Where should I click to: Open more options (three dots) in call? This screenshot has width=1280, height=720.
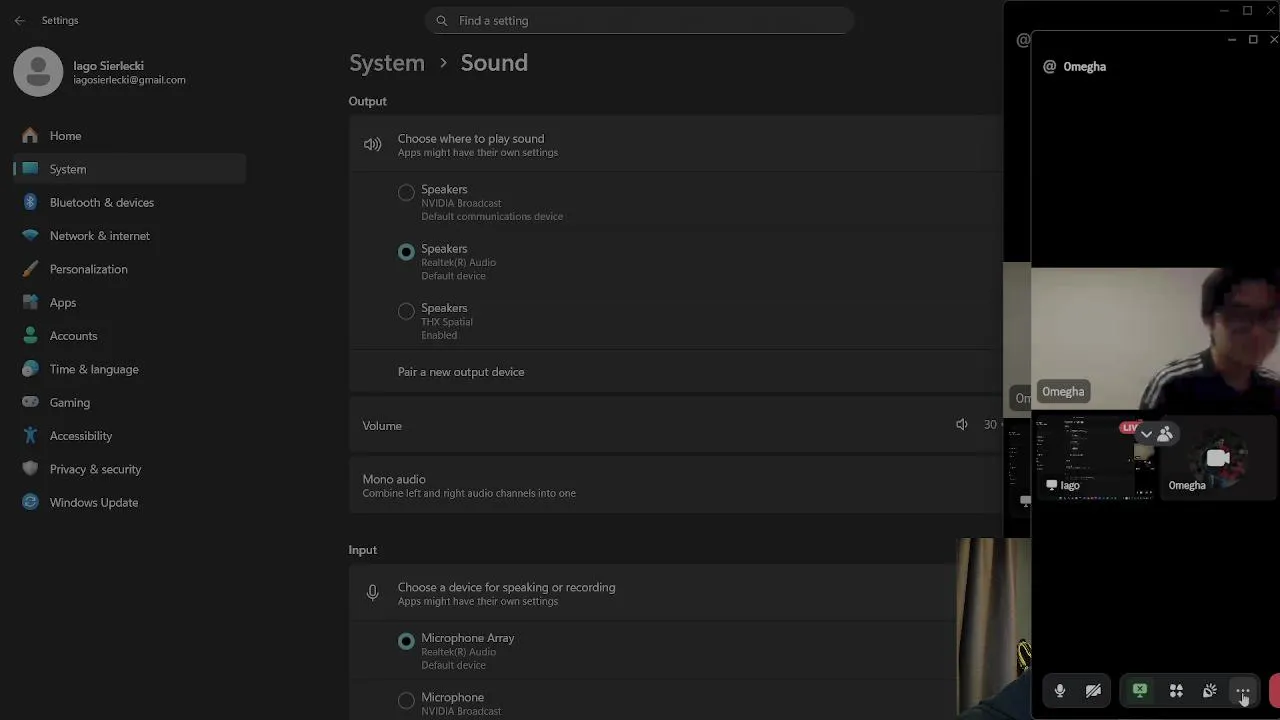(x=1242, y=691)
